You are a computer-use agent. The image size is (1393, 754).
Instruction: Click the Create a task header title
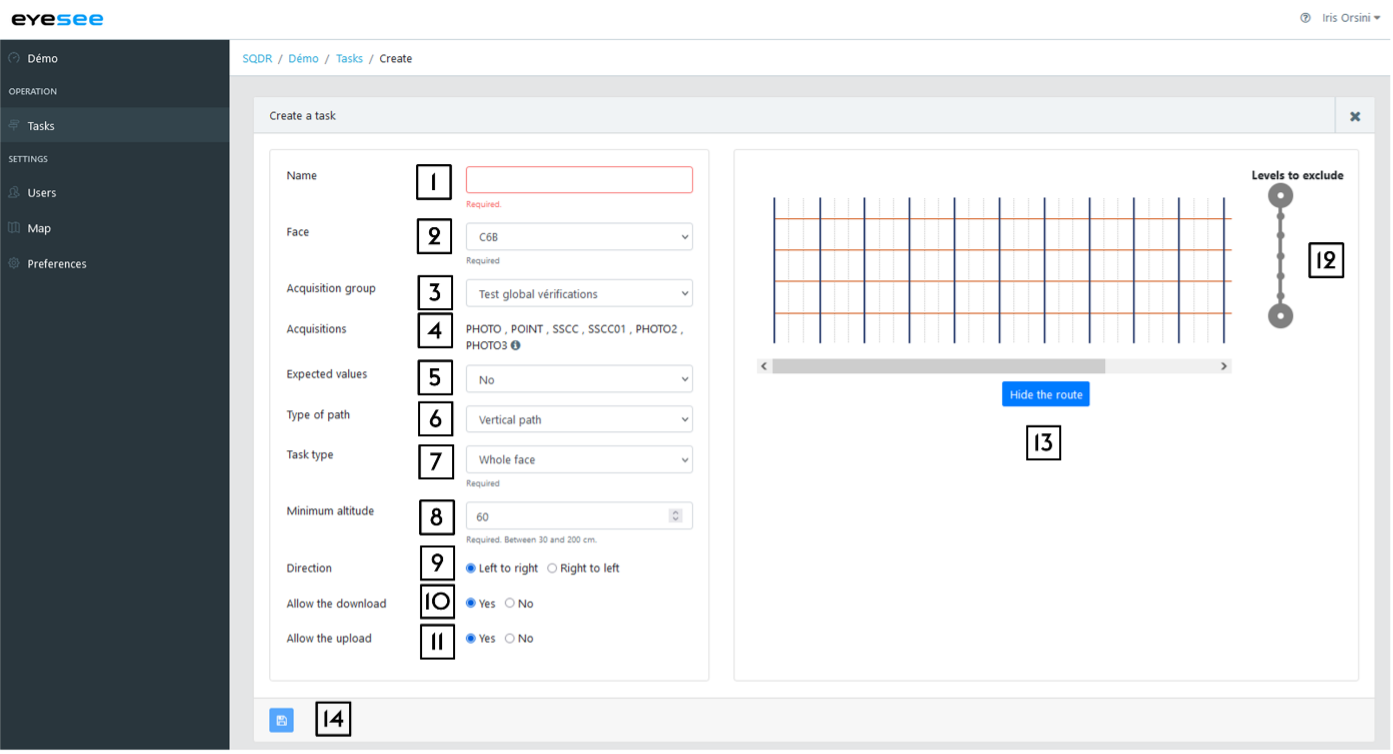303,117
